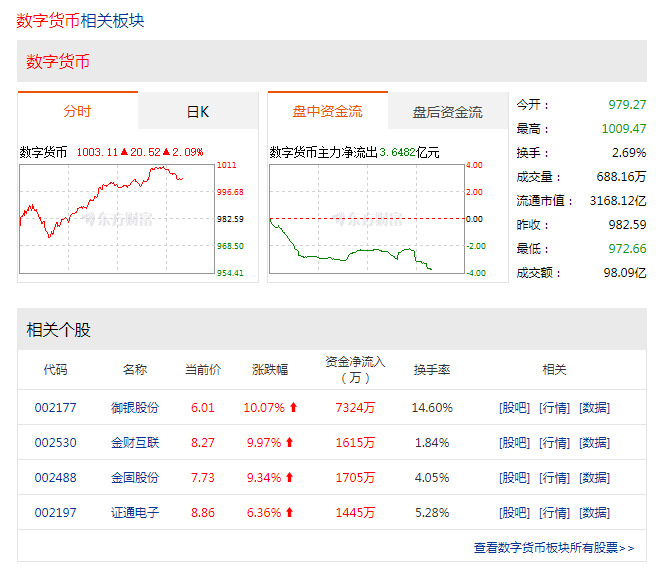Click the 成交量 value 688.16万
Image resolution: width=662 pixels, height=572 pixels.
[x=621, y=176]
